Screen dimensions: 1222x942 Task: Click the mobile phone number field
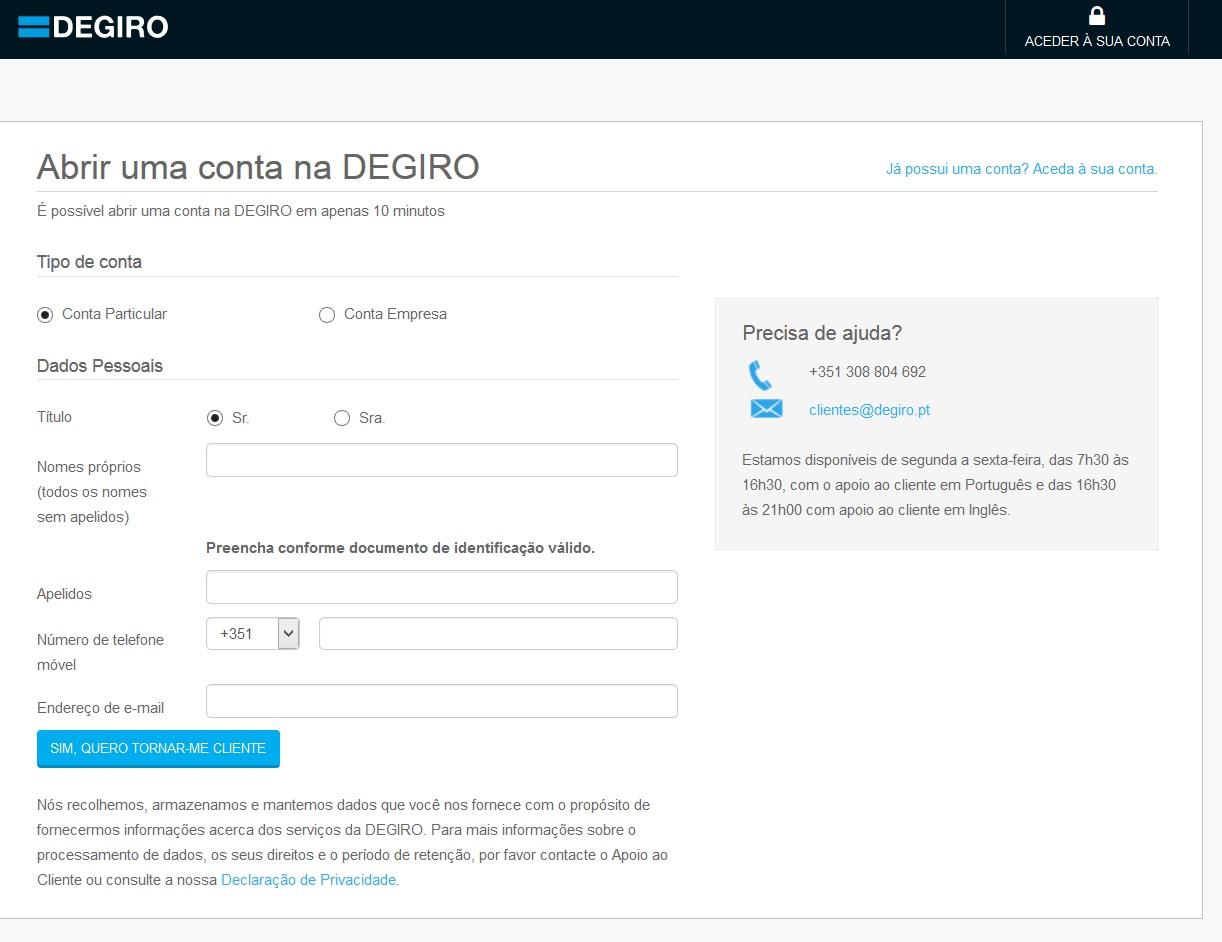497,634
